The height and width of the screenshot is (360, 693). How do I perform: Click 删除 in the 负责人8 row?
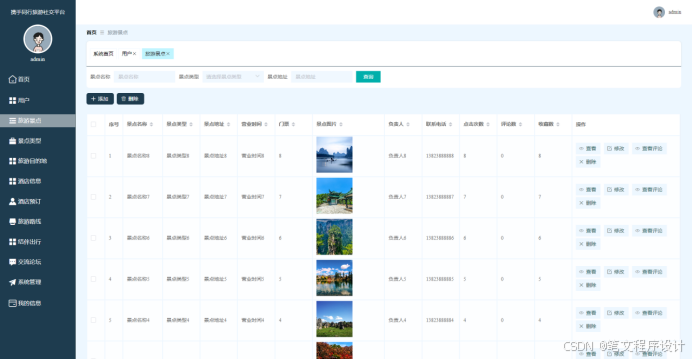pos(588,162)
